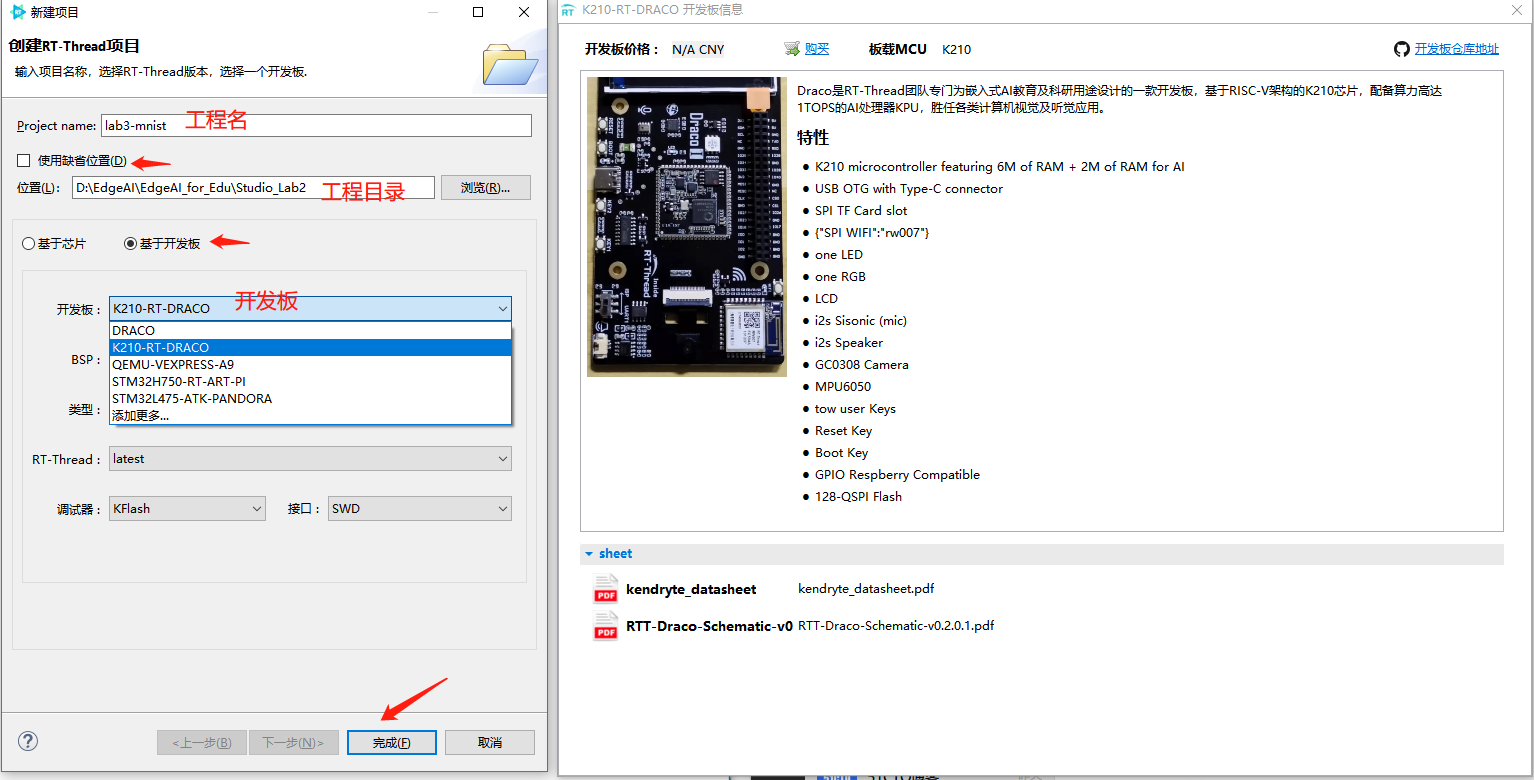
Task: Open the 接口 SWD dropdown
Action: tap(420, 509)
